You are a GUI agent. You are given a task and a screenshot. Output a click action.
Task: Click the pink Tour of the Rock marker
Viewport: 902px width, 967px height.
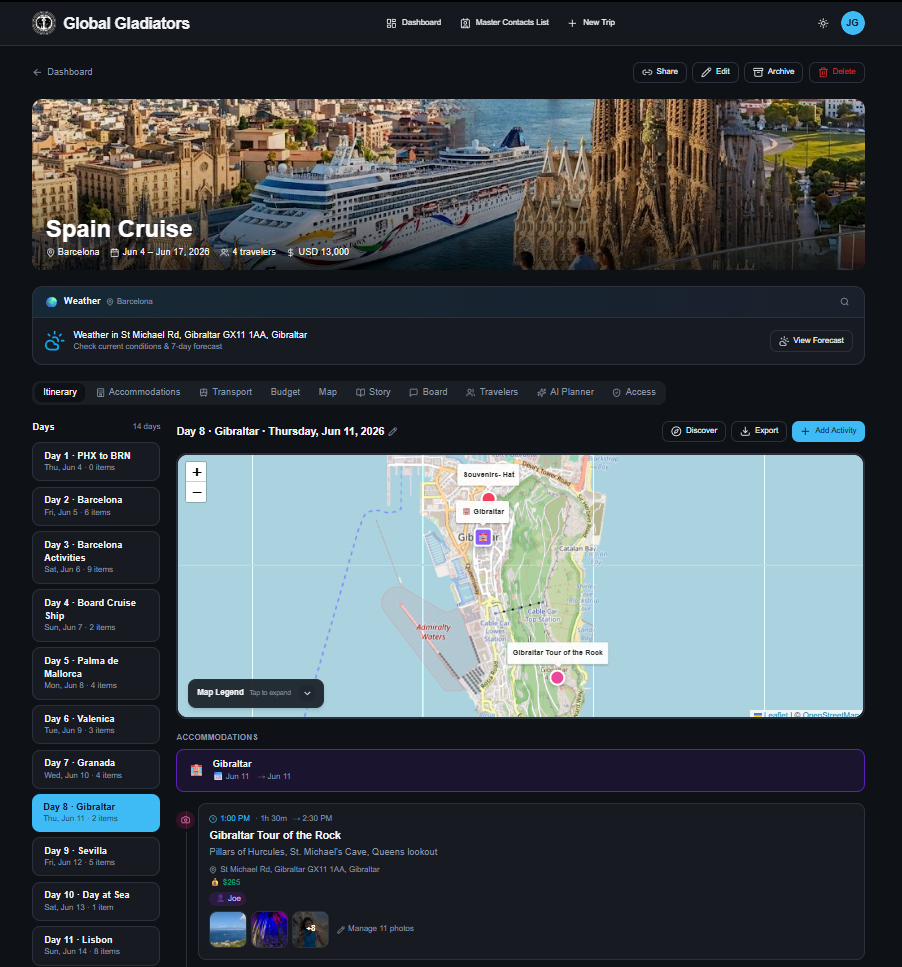point(557,678)
